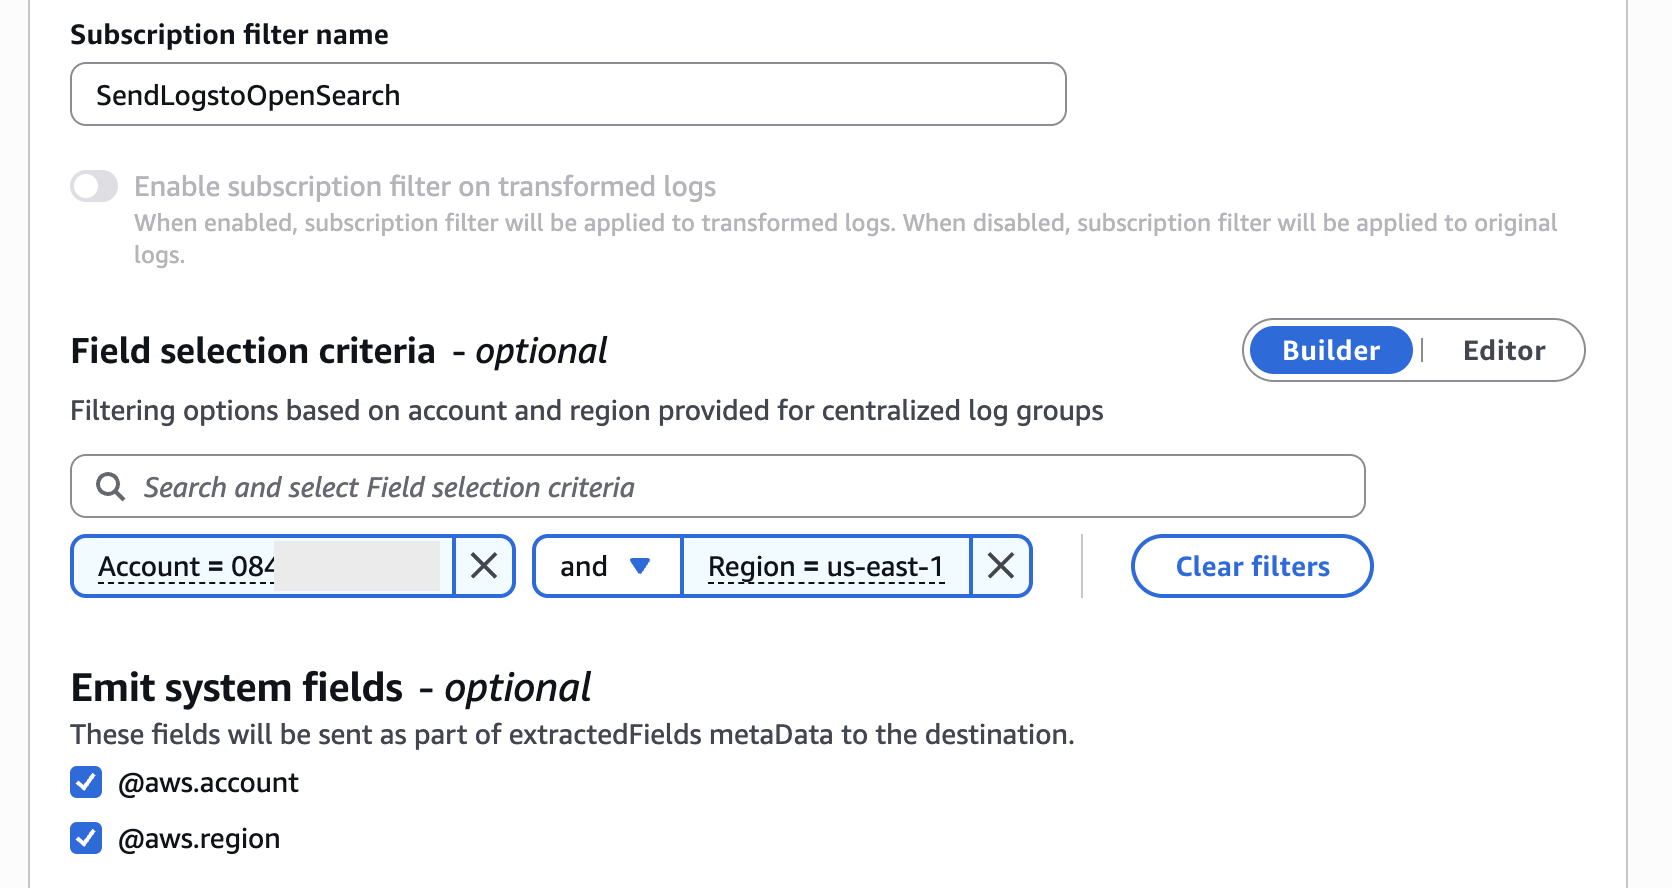
Task: Switch to the Editor view
Action: 1503,350
